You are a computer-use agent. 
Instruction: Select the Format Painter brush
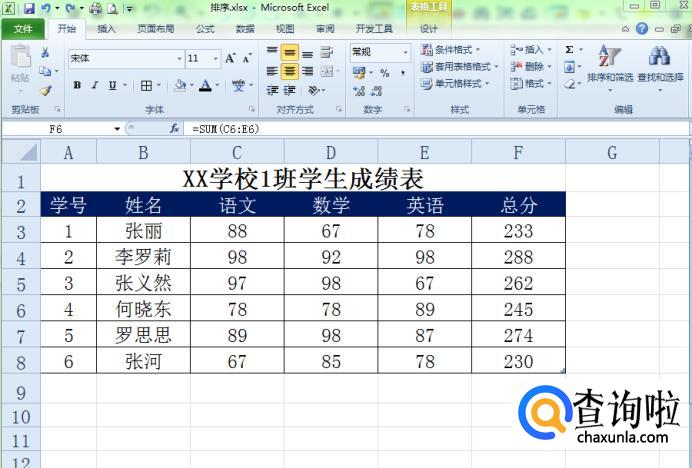pyautogui.click(x=45, y=91)
